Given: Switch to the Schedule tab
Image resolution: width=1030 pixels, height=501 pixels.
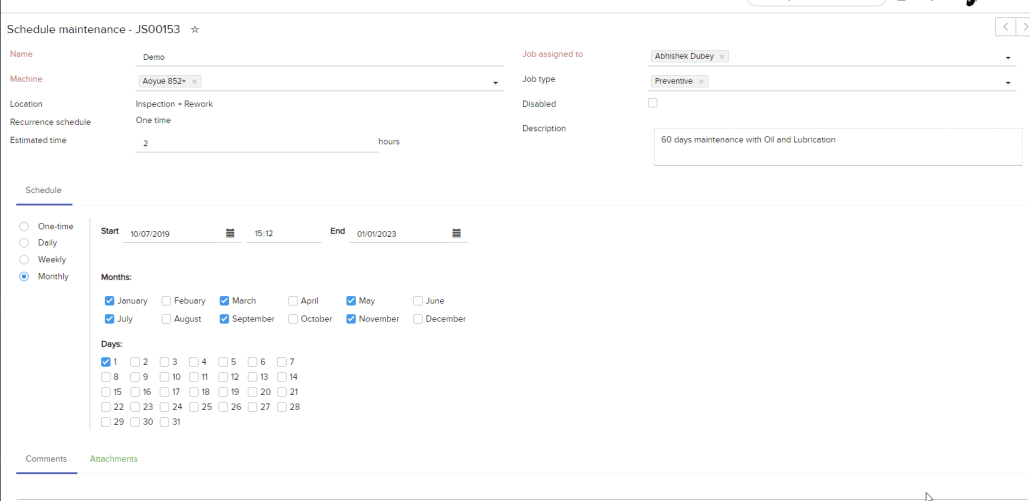Looking at the screenshot, I should [43, 190].
